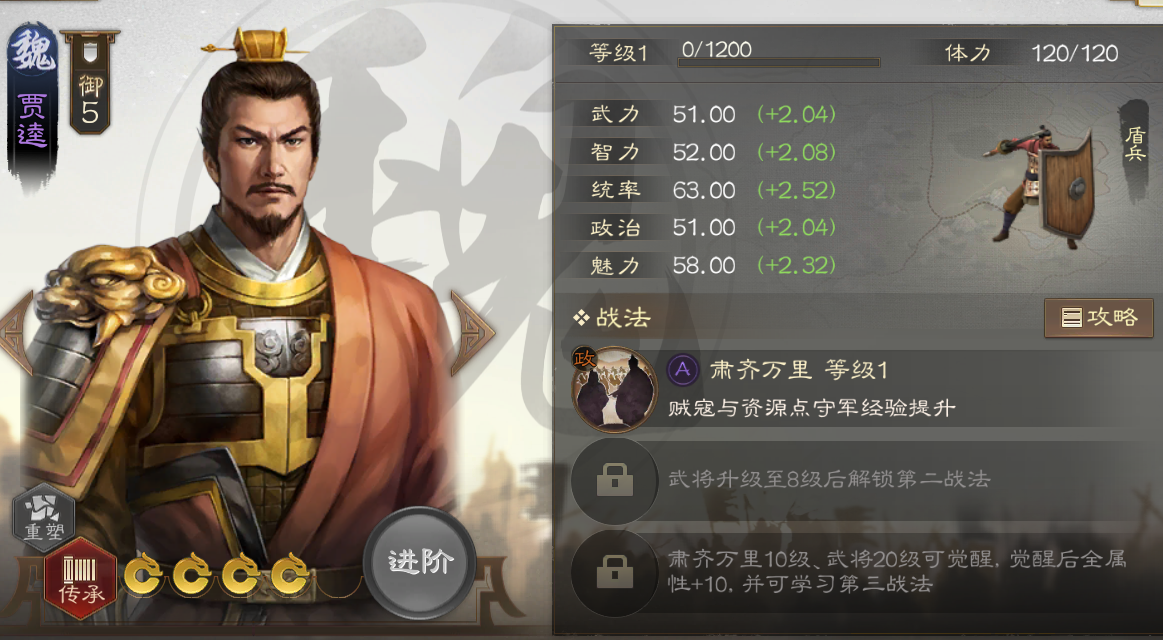Go to previous general with left arrow

[x=16, y=333]
